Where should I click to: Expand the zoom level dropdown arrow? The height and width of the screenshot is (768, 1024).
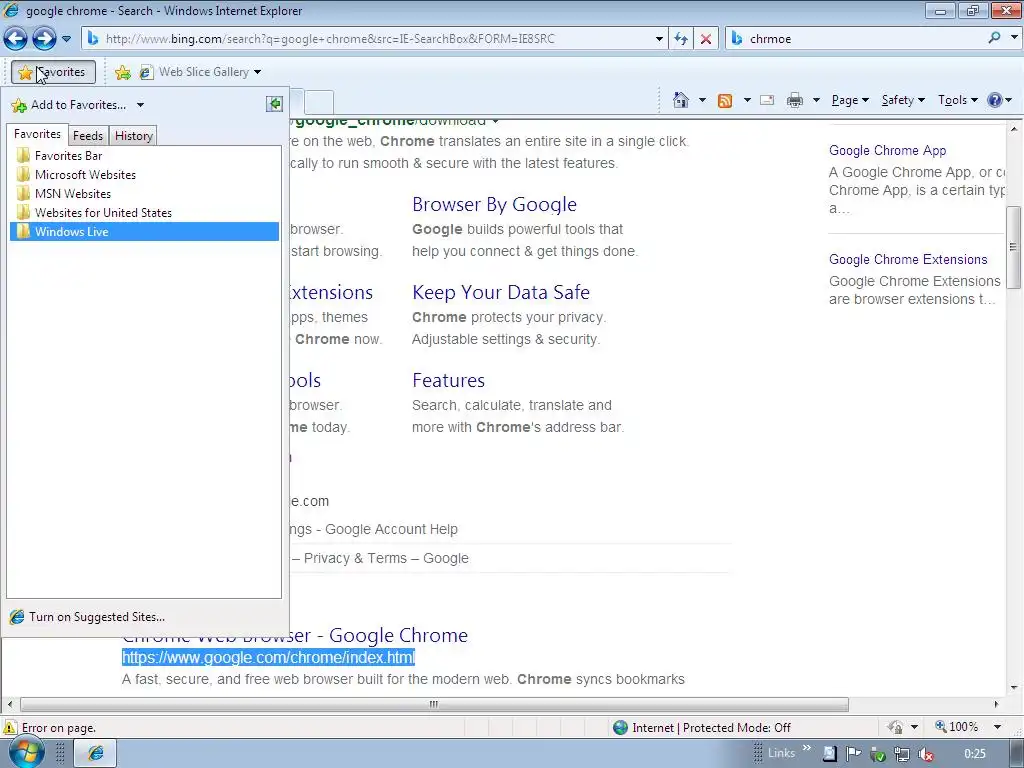(997, 727)
